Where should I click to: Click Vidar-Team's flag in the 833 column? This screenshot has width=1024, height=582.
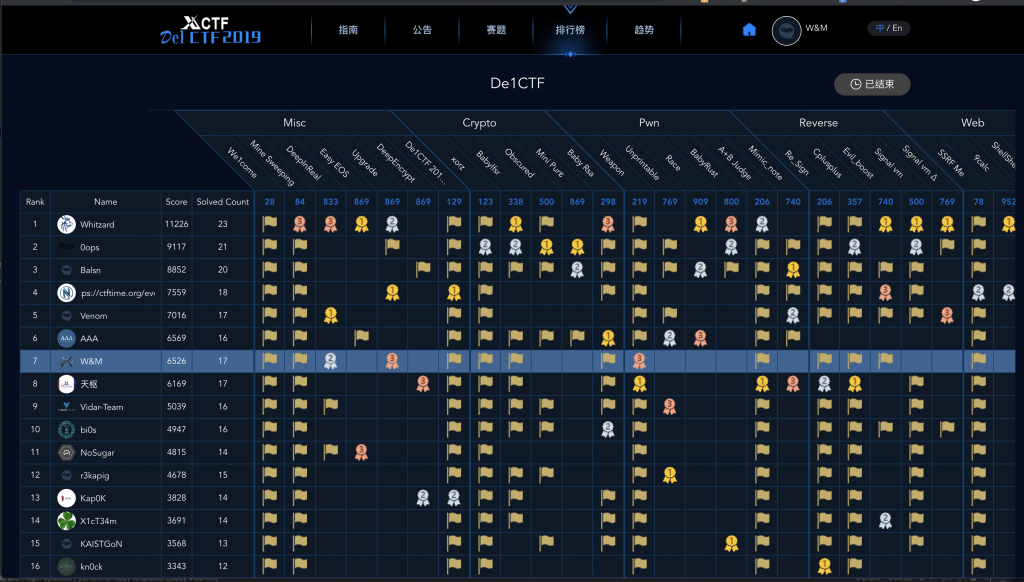pos(330,406)
